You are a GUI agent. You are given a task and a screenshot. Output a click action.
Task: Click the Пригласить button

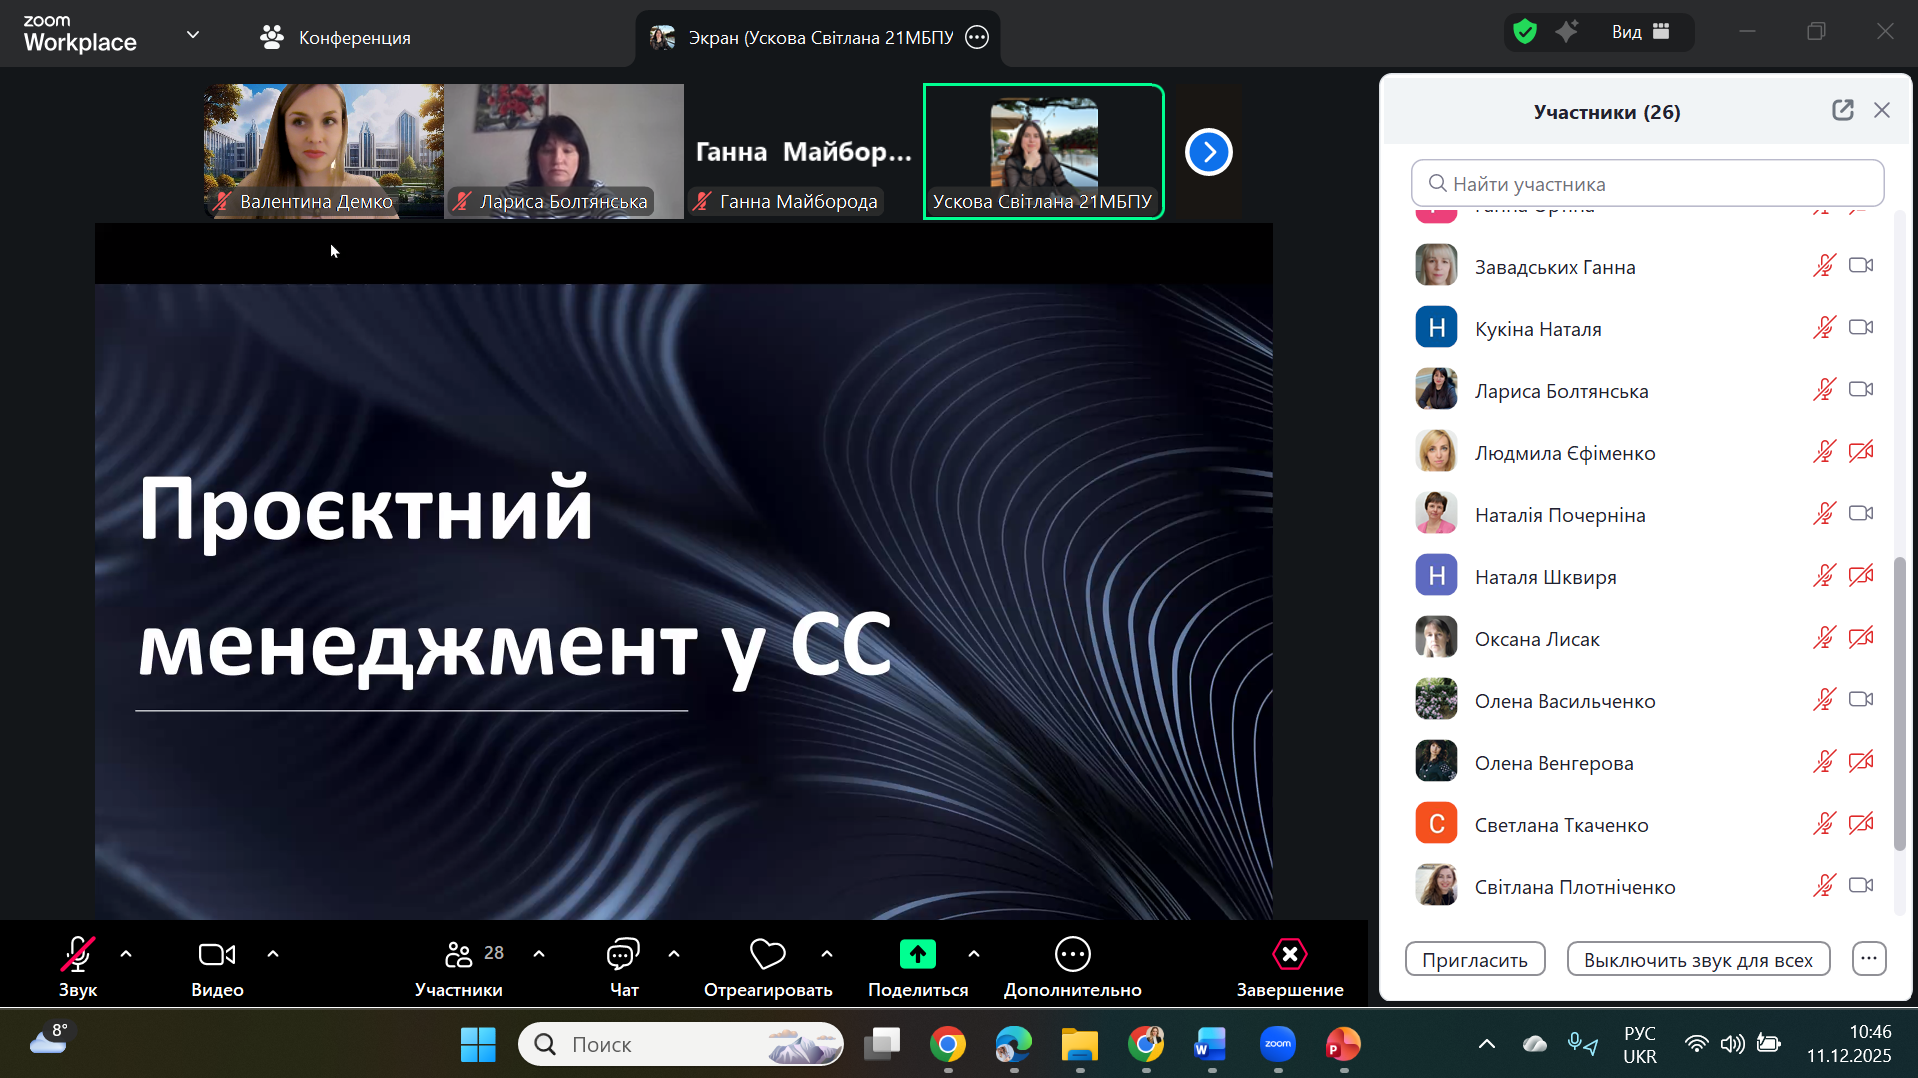[1475, 959]
